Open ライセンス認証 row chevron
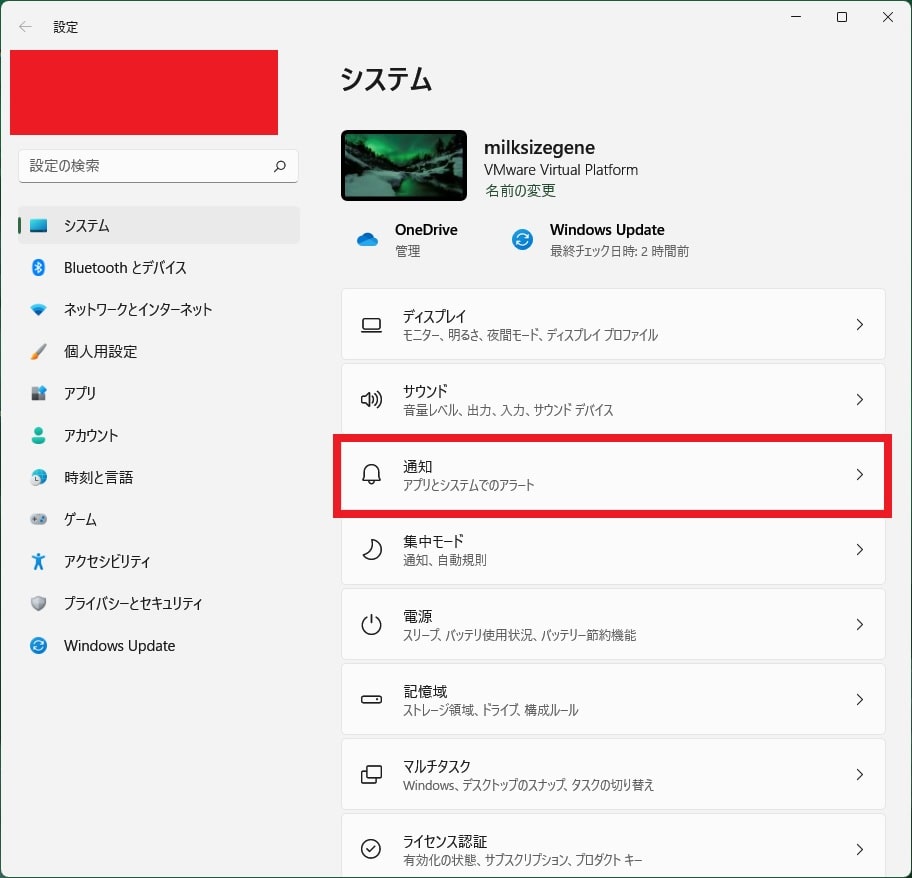Screen dimensions: 912x878 860,850
